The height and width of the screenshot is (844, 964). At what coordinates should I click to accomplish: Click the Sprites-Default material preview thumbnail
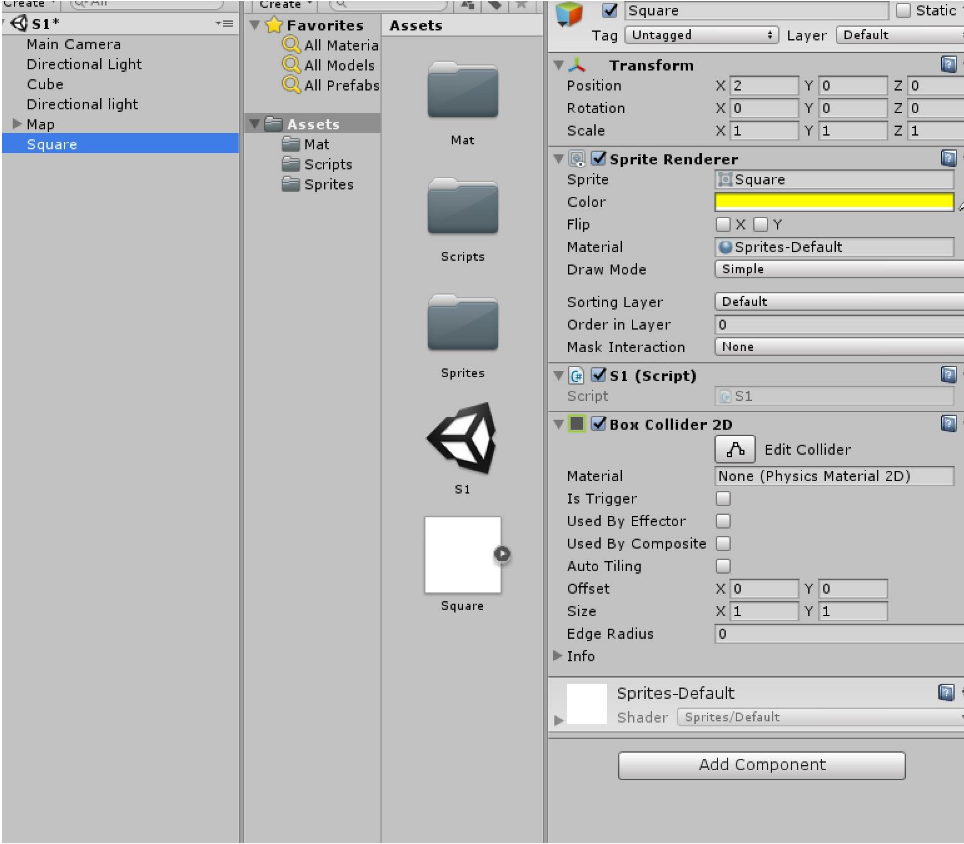(x=587, y=704)
